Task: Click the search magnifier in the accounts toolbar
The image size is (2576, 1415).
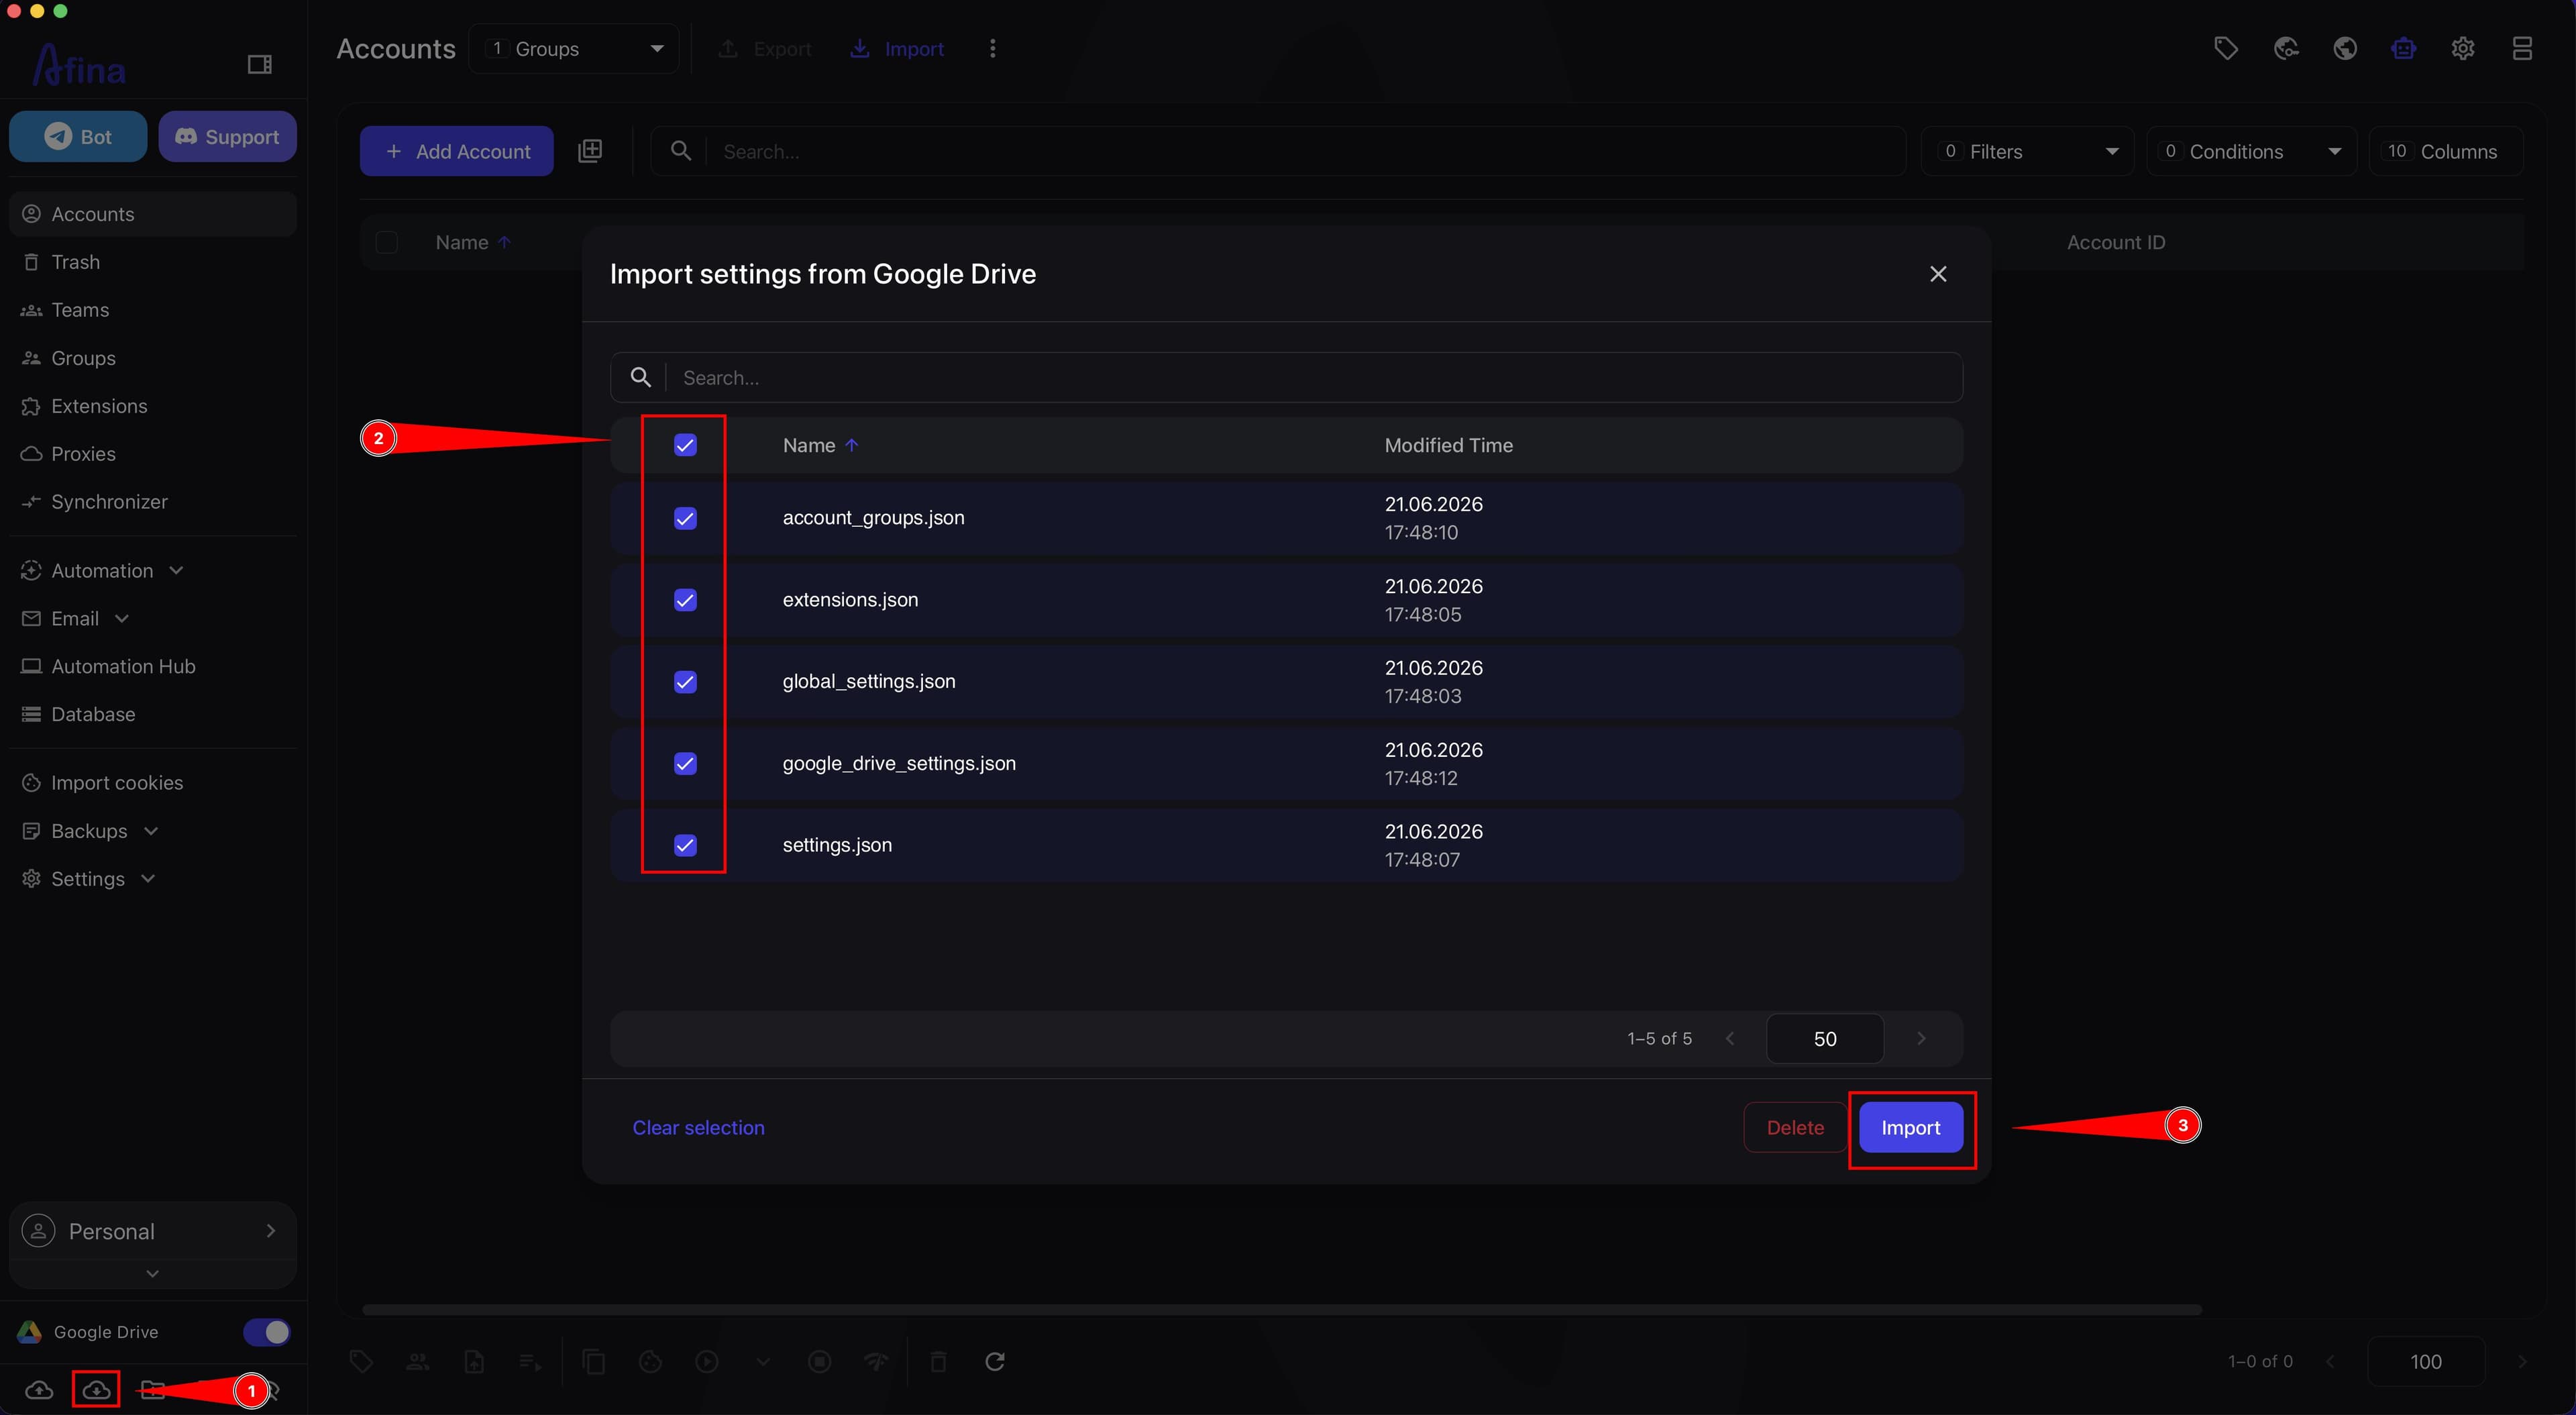Action: click(x=681, y=151)
